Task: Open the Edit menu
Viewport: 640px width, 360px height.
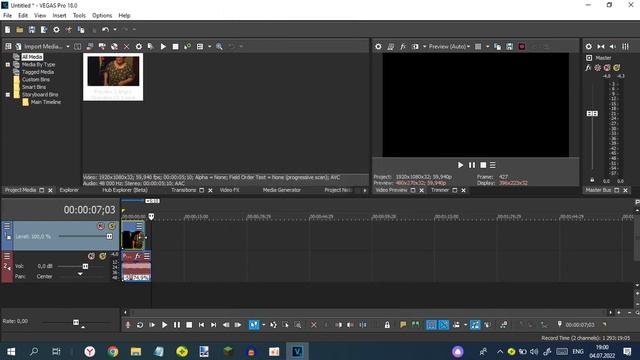Action: [23, 16]
